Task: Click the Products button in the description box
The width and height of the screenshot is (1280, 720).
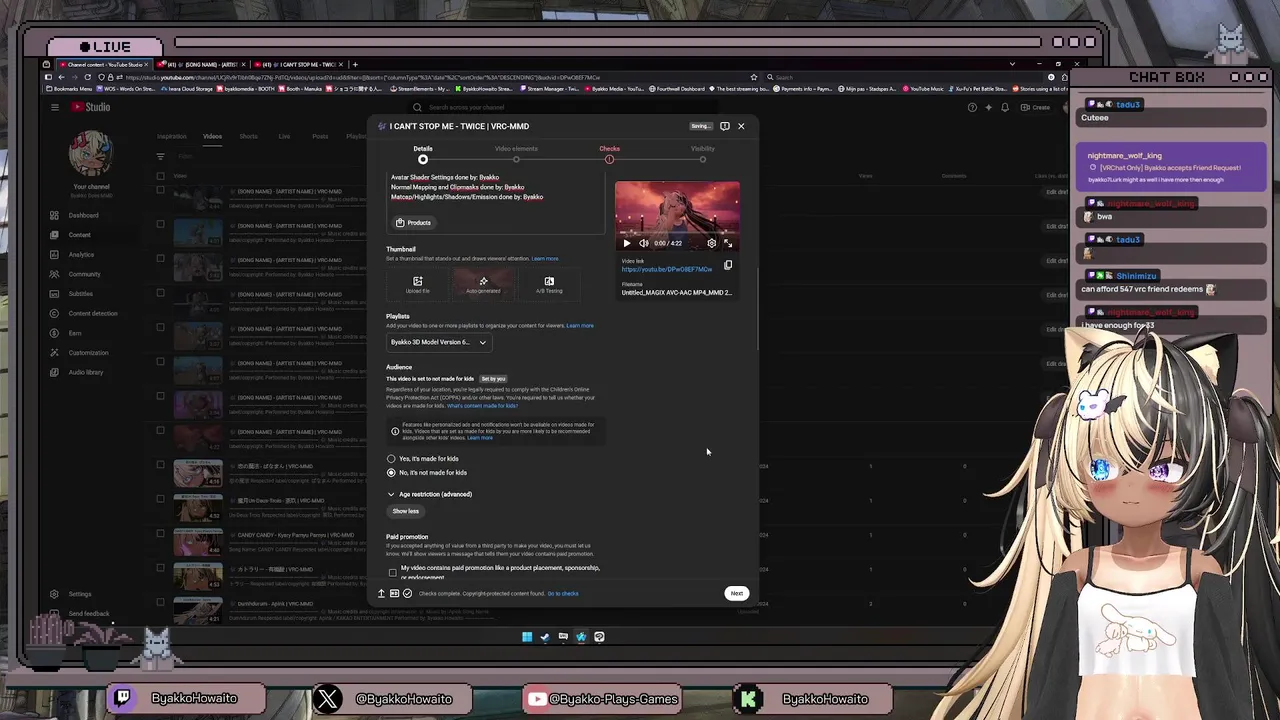Action: point(413,223)
